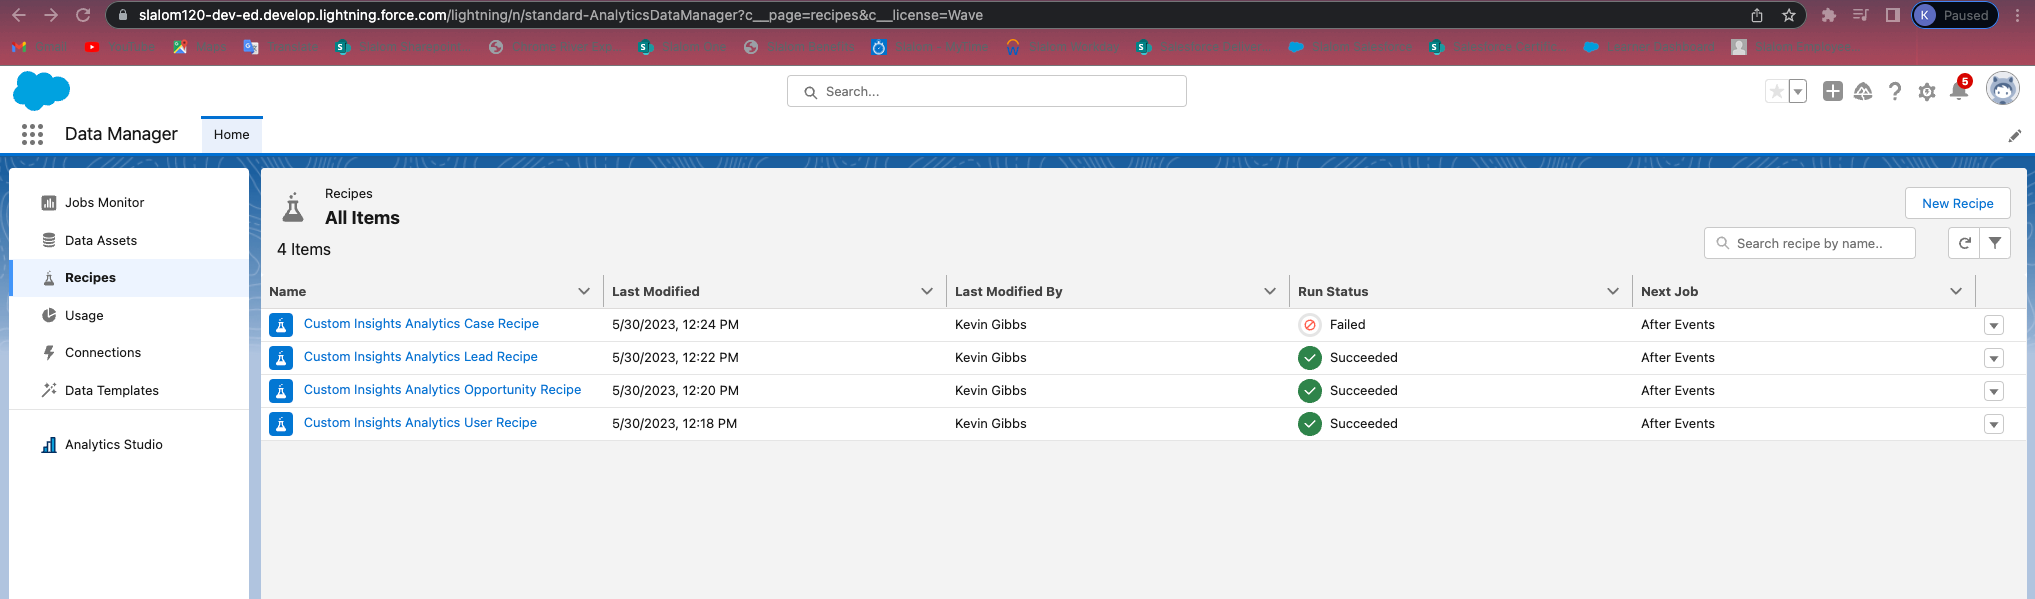This screenshot has width=2035, height=599.
Task: Expand the Last Modified column menu chevron
Action: (927, 291)
